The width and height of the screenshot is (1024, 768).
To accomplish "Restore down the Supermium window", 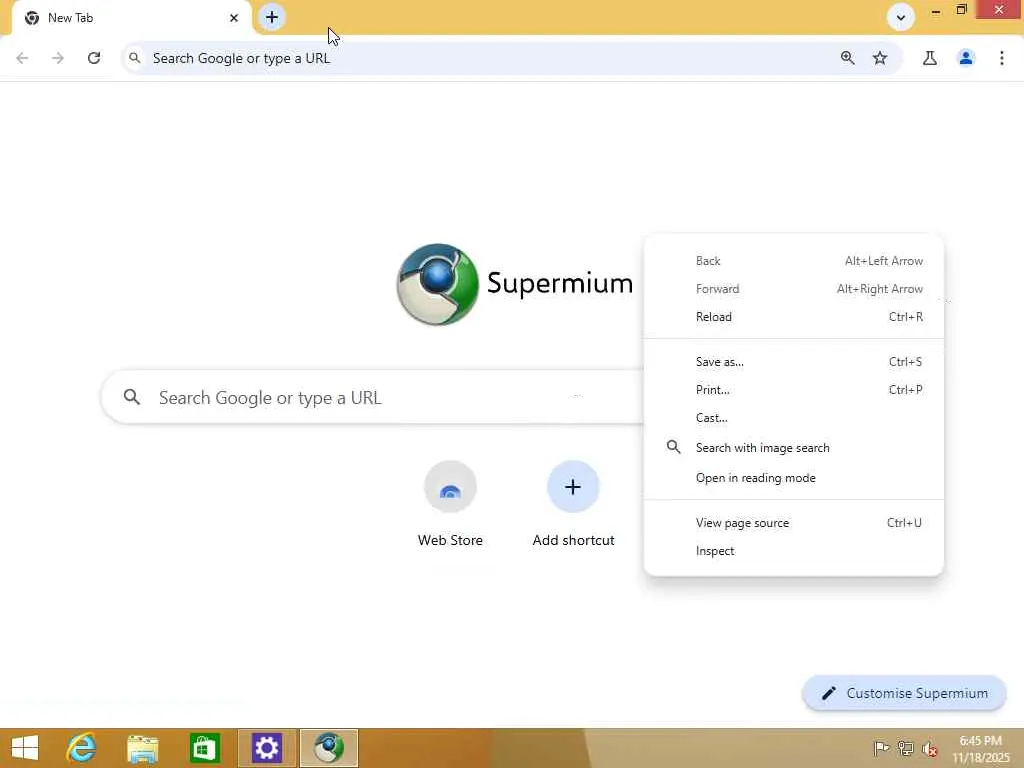I will (x=961, y=10).
